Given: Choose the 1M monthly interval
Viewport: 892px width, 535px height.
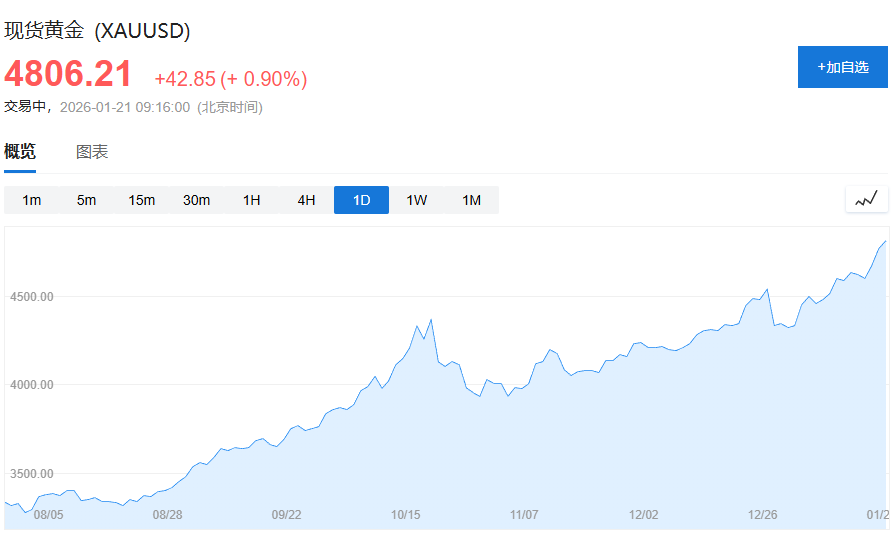Looking at the screenshot, I should click(x=471, y=200).
